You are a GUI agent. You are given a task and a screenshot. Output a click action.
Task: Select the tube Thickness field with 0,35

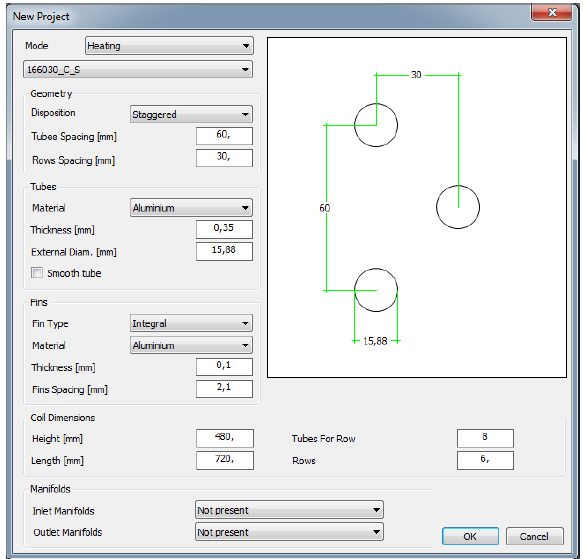pos(224,229)
